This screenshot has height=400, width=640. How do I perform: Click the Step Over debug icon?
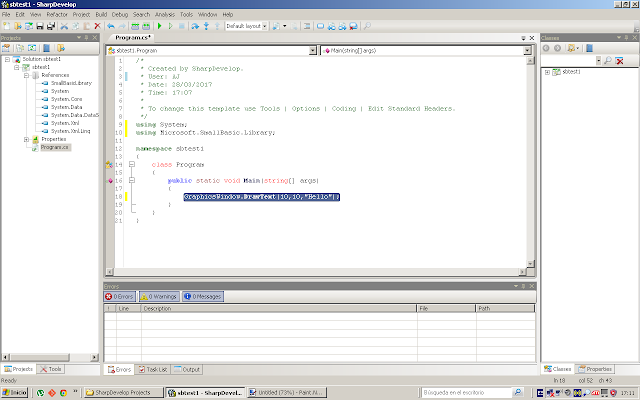coord(195,26)
